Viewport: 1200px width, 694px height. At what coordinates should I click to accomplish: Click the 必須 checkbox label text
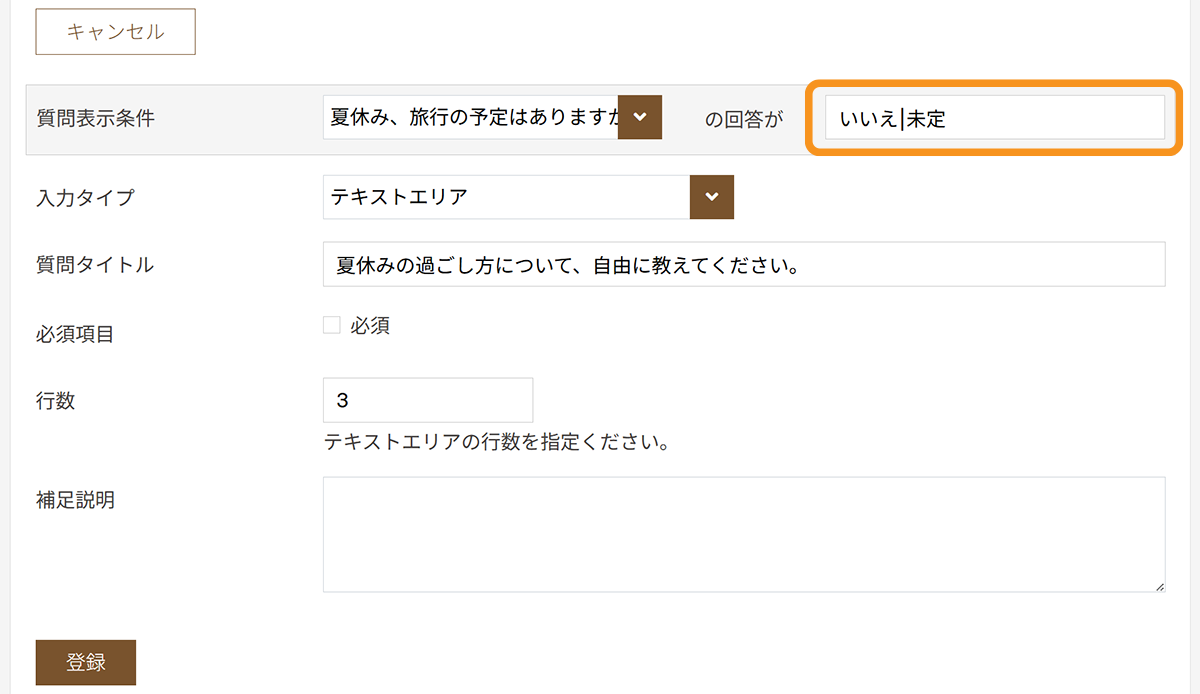[370, 325]
